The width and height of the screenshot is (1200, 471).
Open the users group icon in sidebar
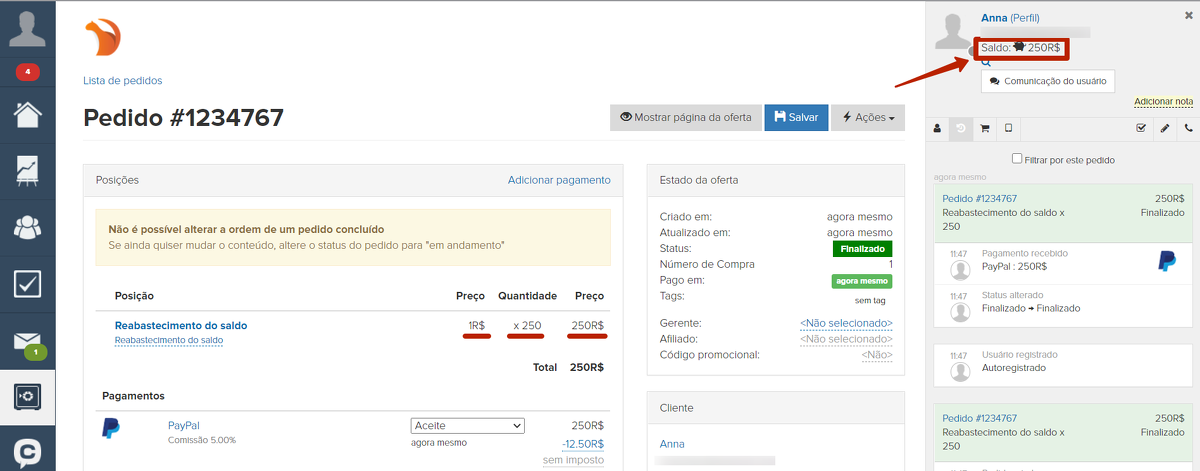(27, 227)
